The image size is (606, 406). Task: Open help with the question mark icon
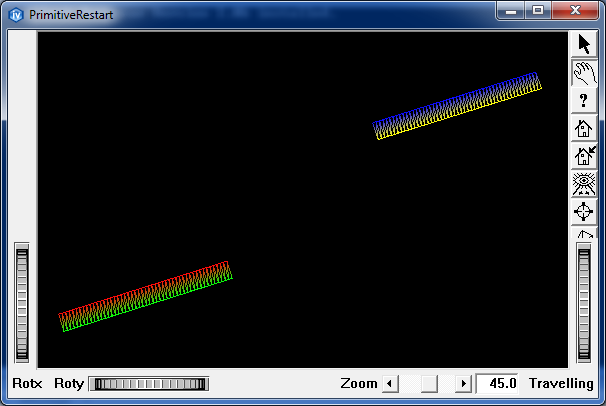click(x=584, y=100)
